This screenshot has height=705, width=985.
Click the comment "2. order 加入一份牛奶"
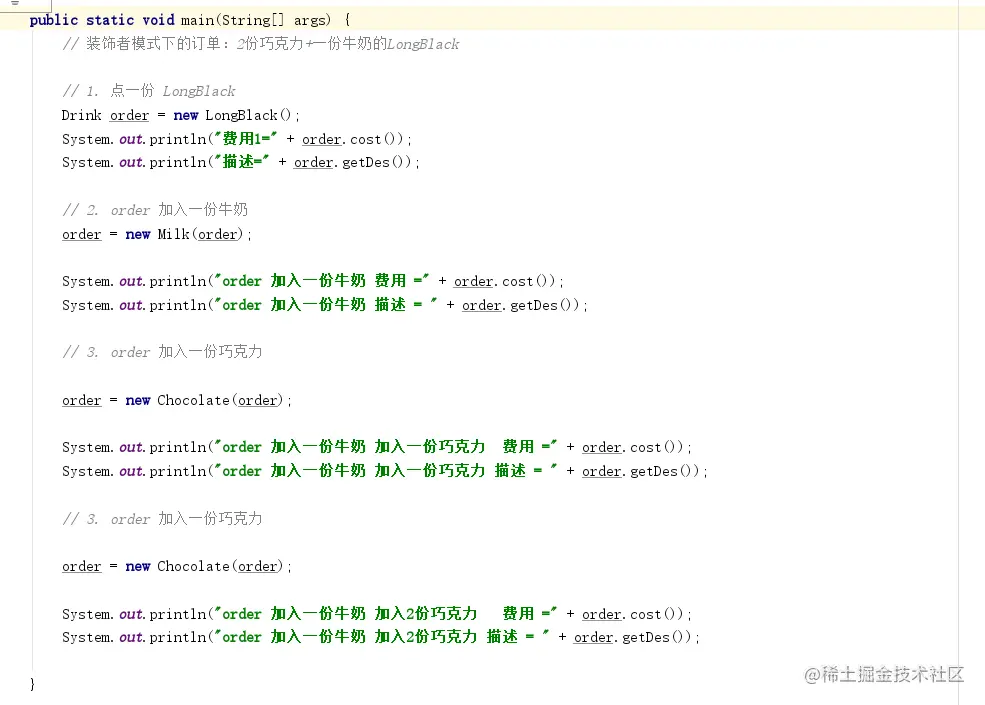155,210
